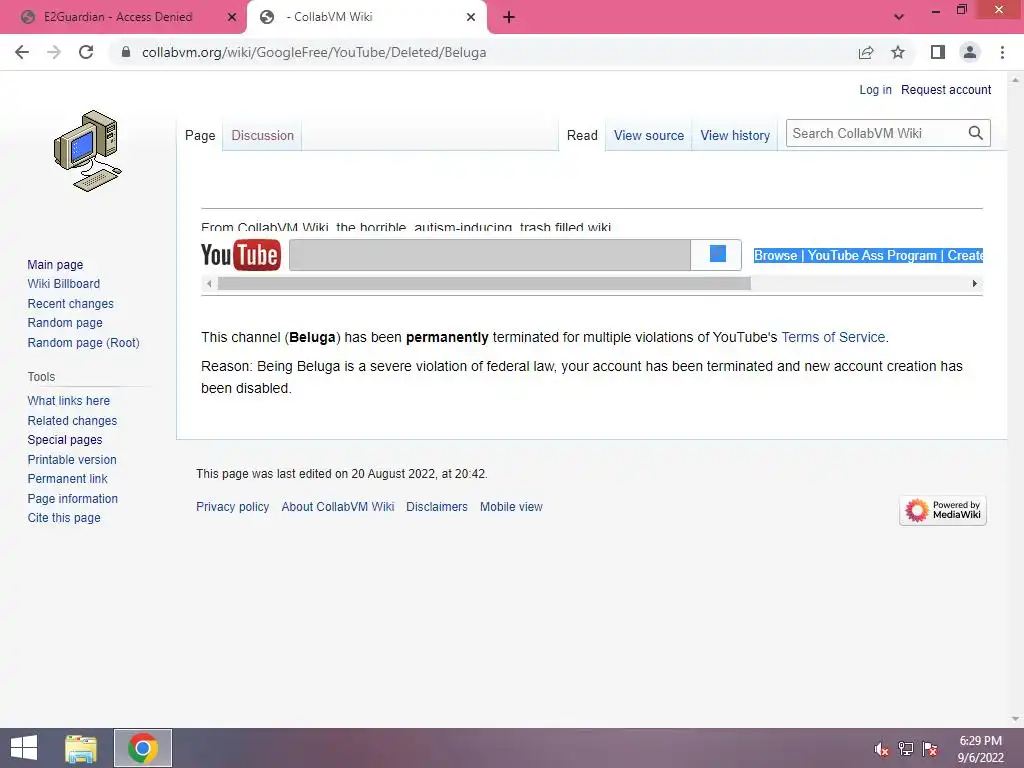Viewport: 1024px width, 768px height.
Task: Open Printable version link
Action: [72, 460]
